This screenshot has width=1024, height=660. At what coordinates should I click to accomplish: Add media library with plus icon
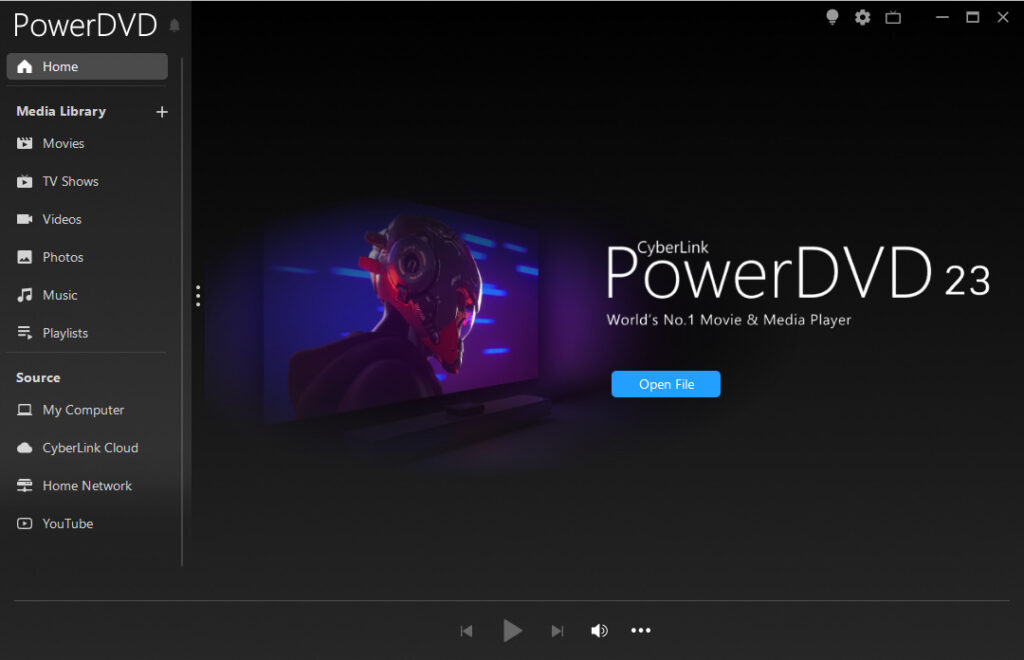(162, 112)
